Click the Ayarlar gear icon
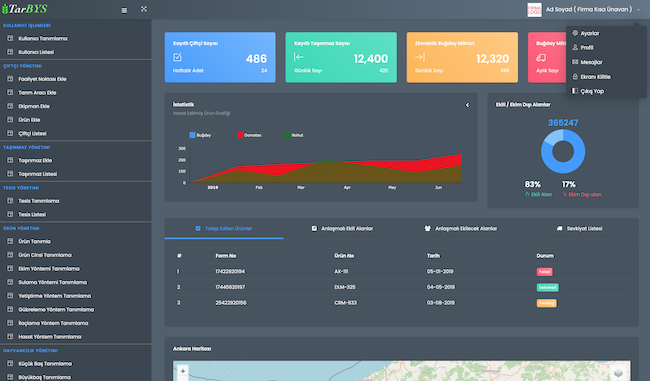650x381 pixels. click(x=575, y=33)
